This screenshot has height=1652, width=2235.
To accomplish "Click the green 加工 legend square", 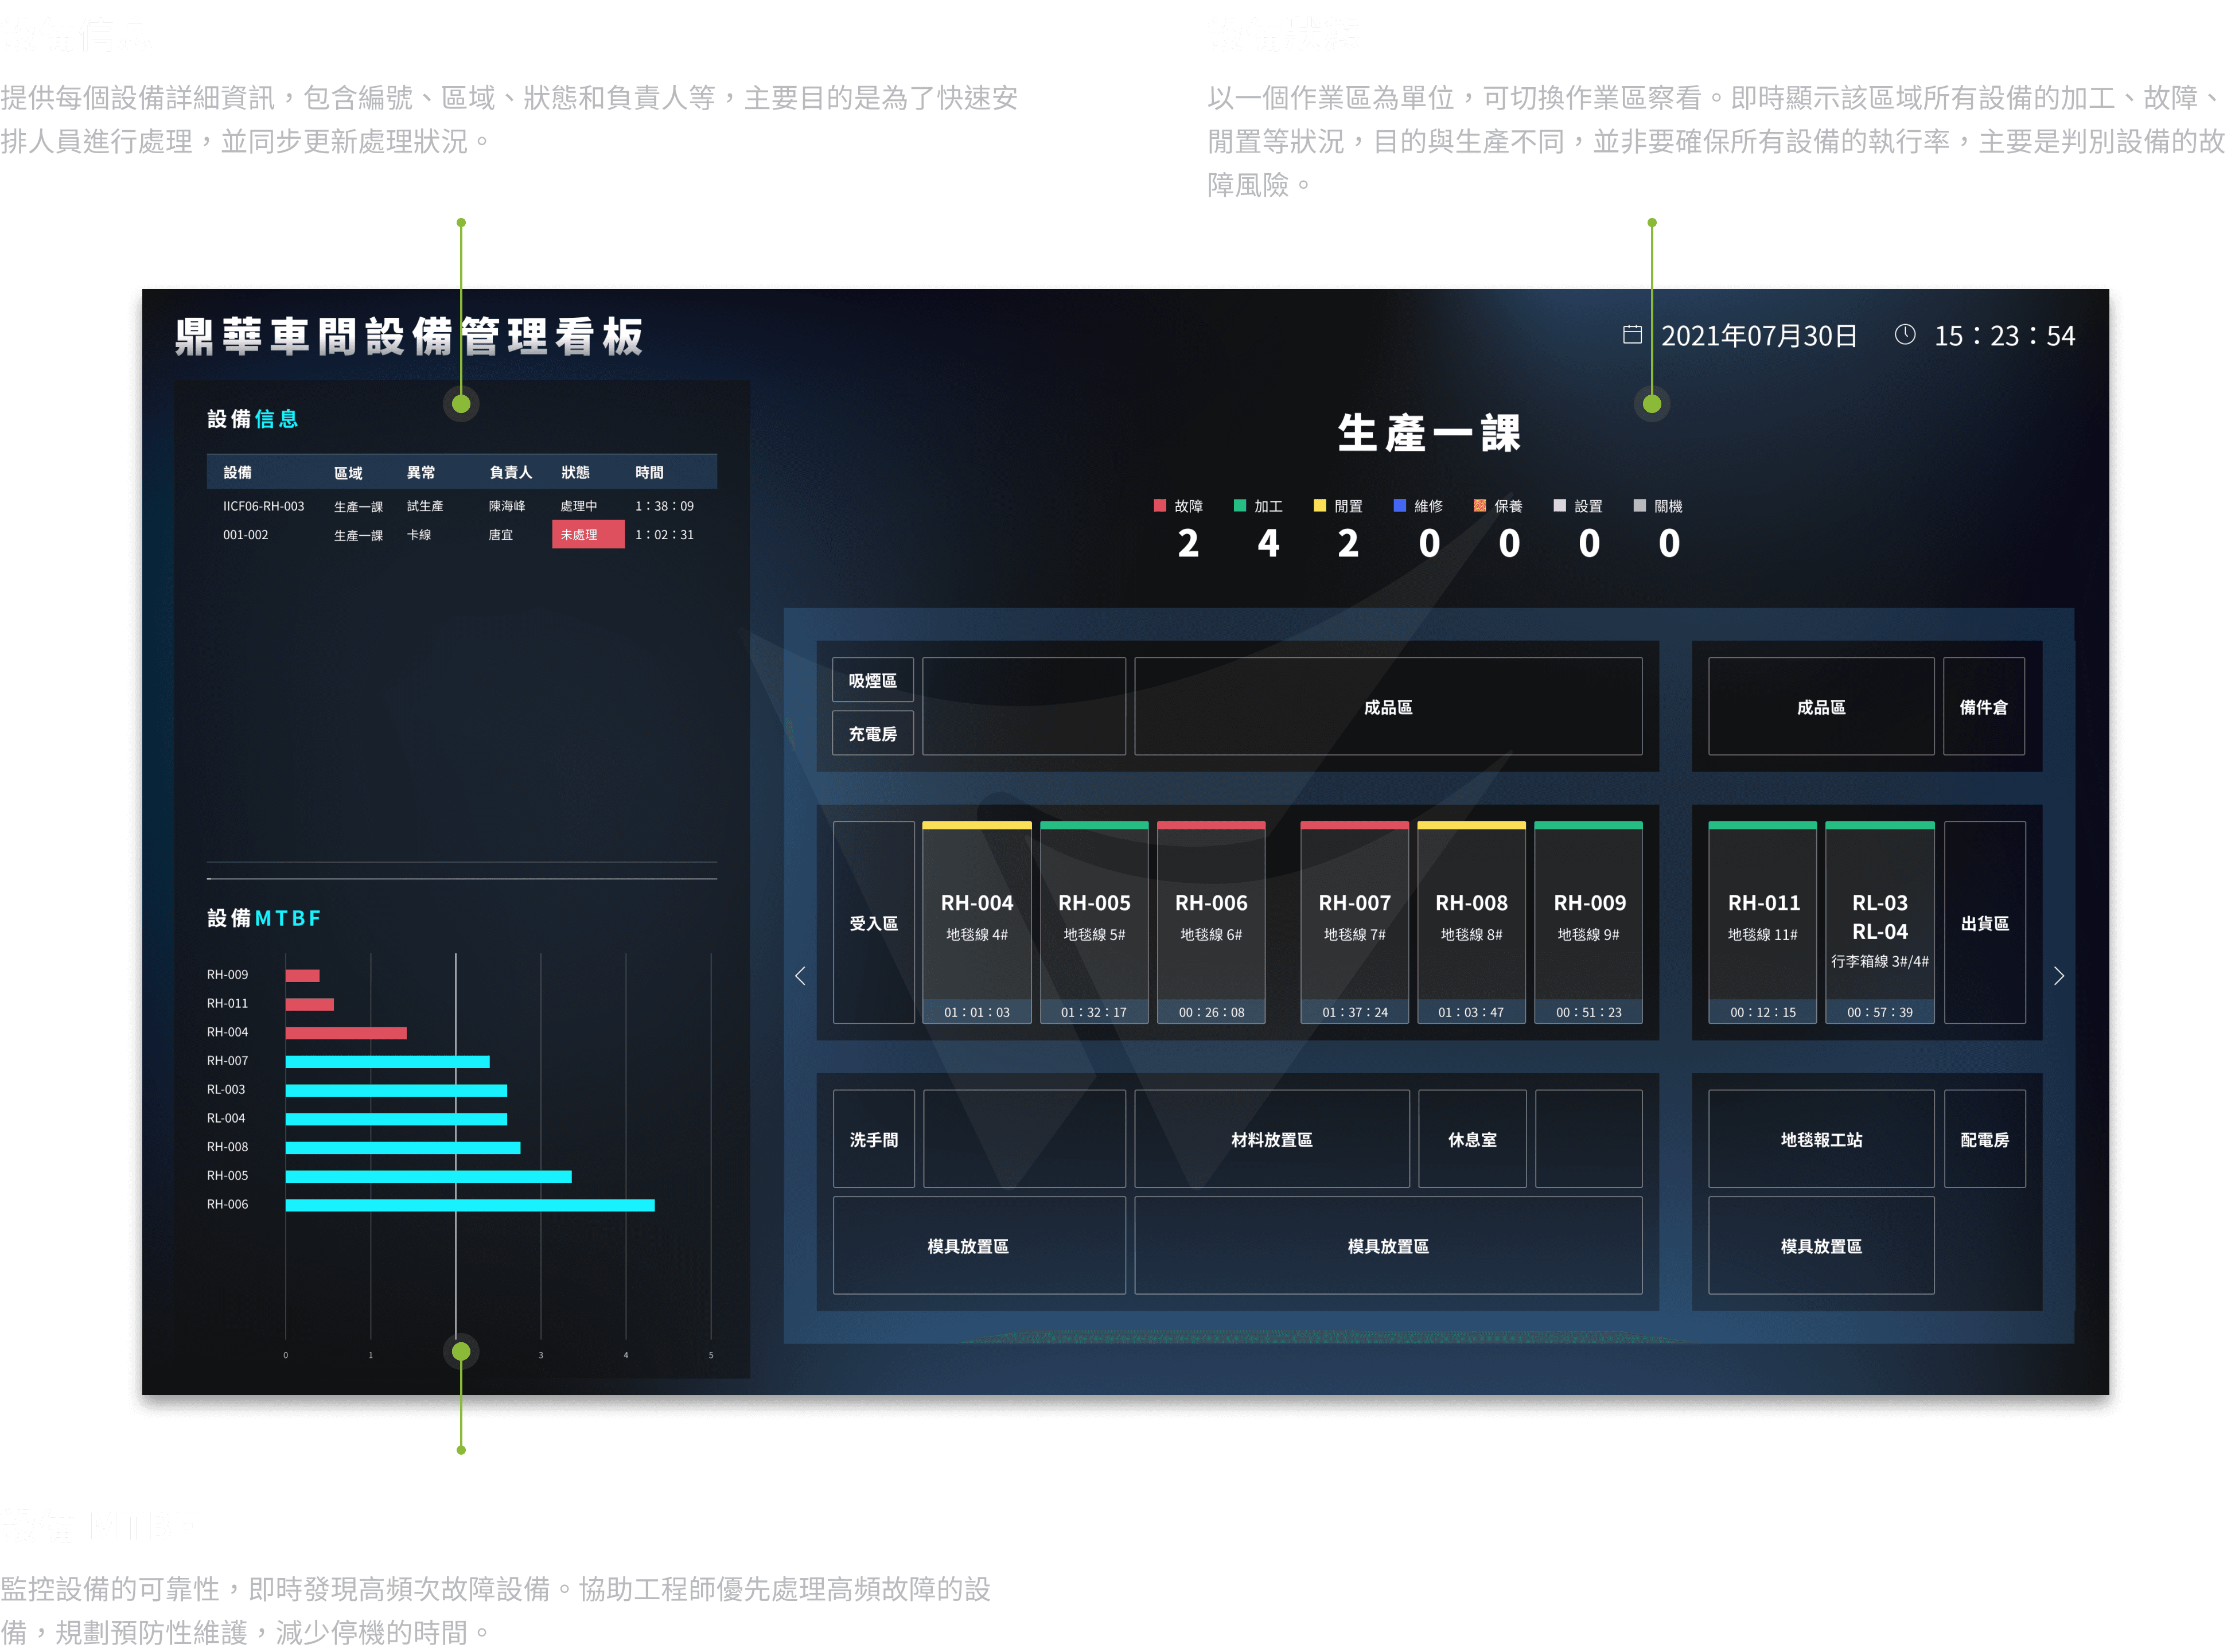I will 1240,506.
